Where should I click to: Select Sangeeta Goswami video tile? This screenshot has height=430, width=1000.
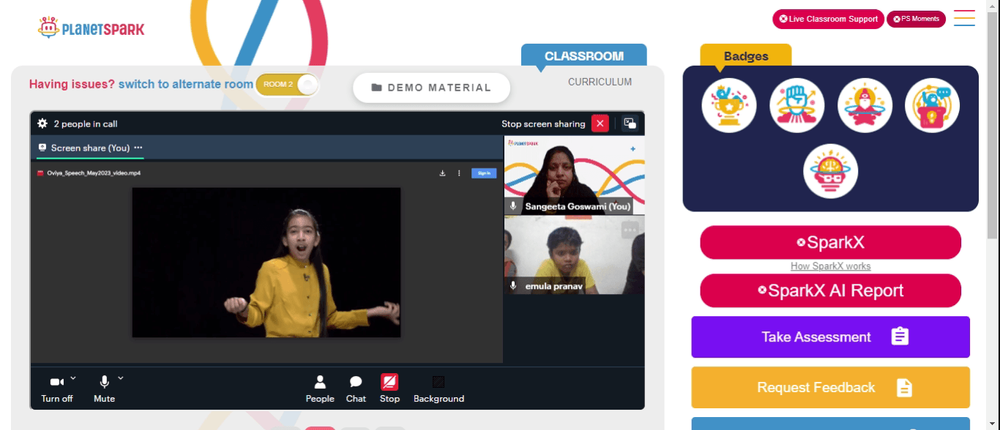tap(574, 175)
